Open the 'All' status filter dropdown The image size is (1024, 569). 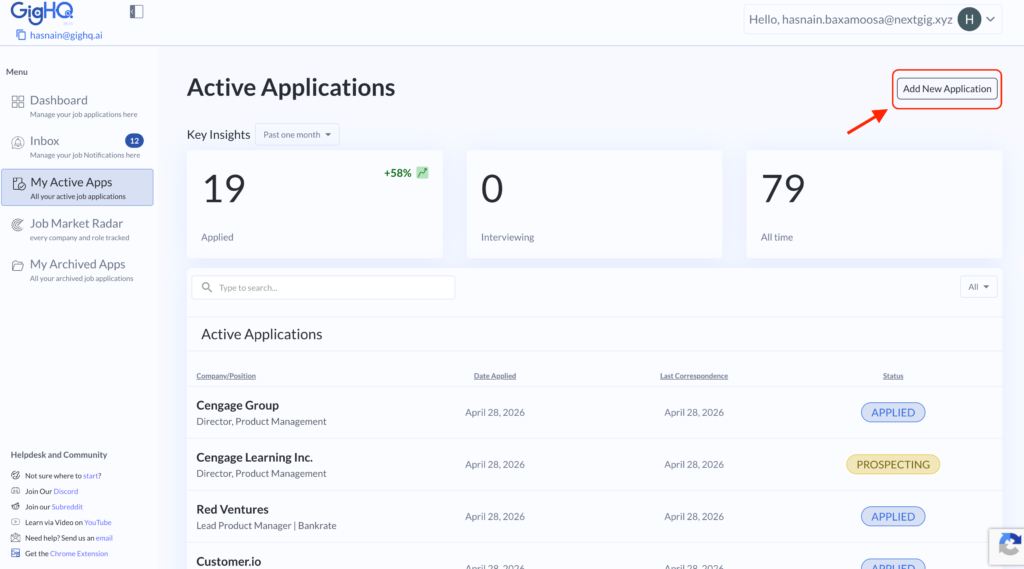(978, 287)
